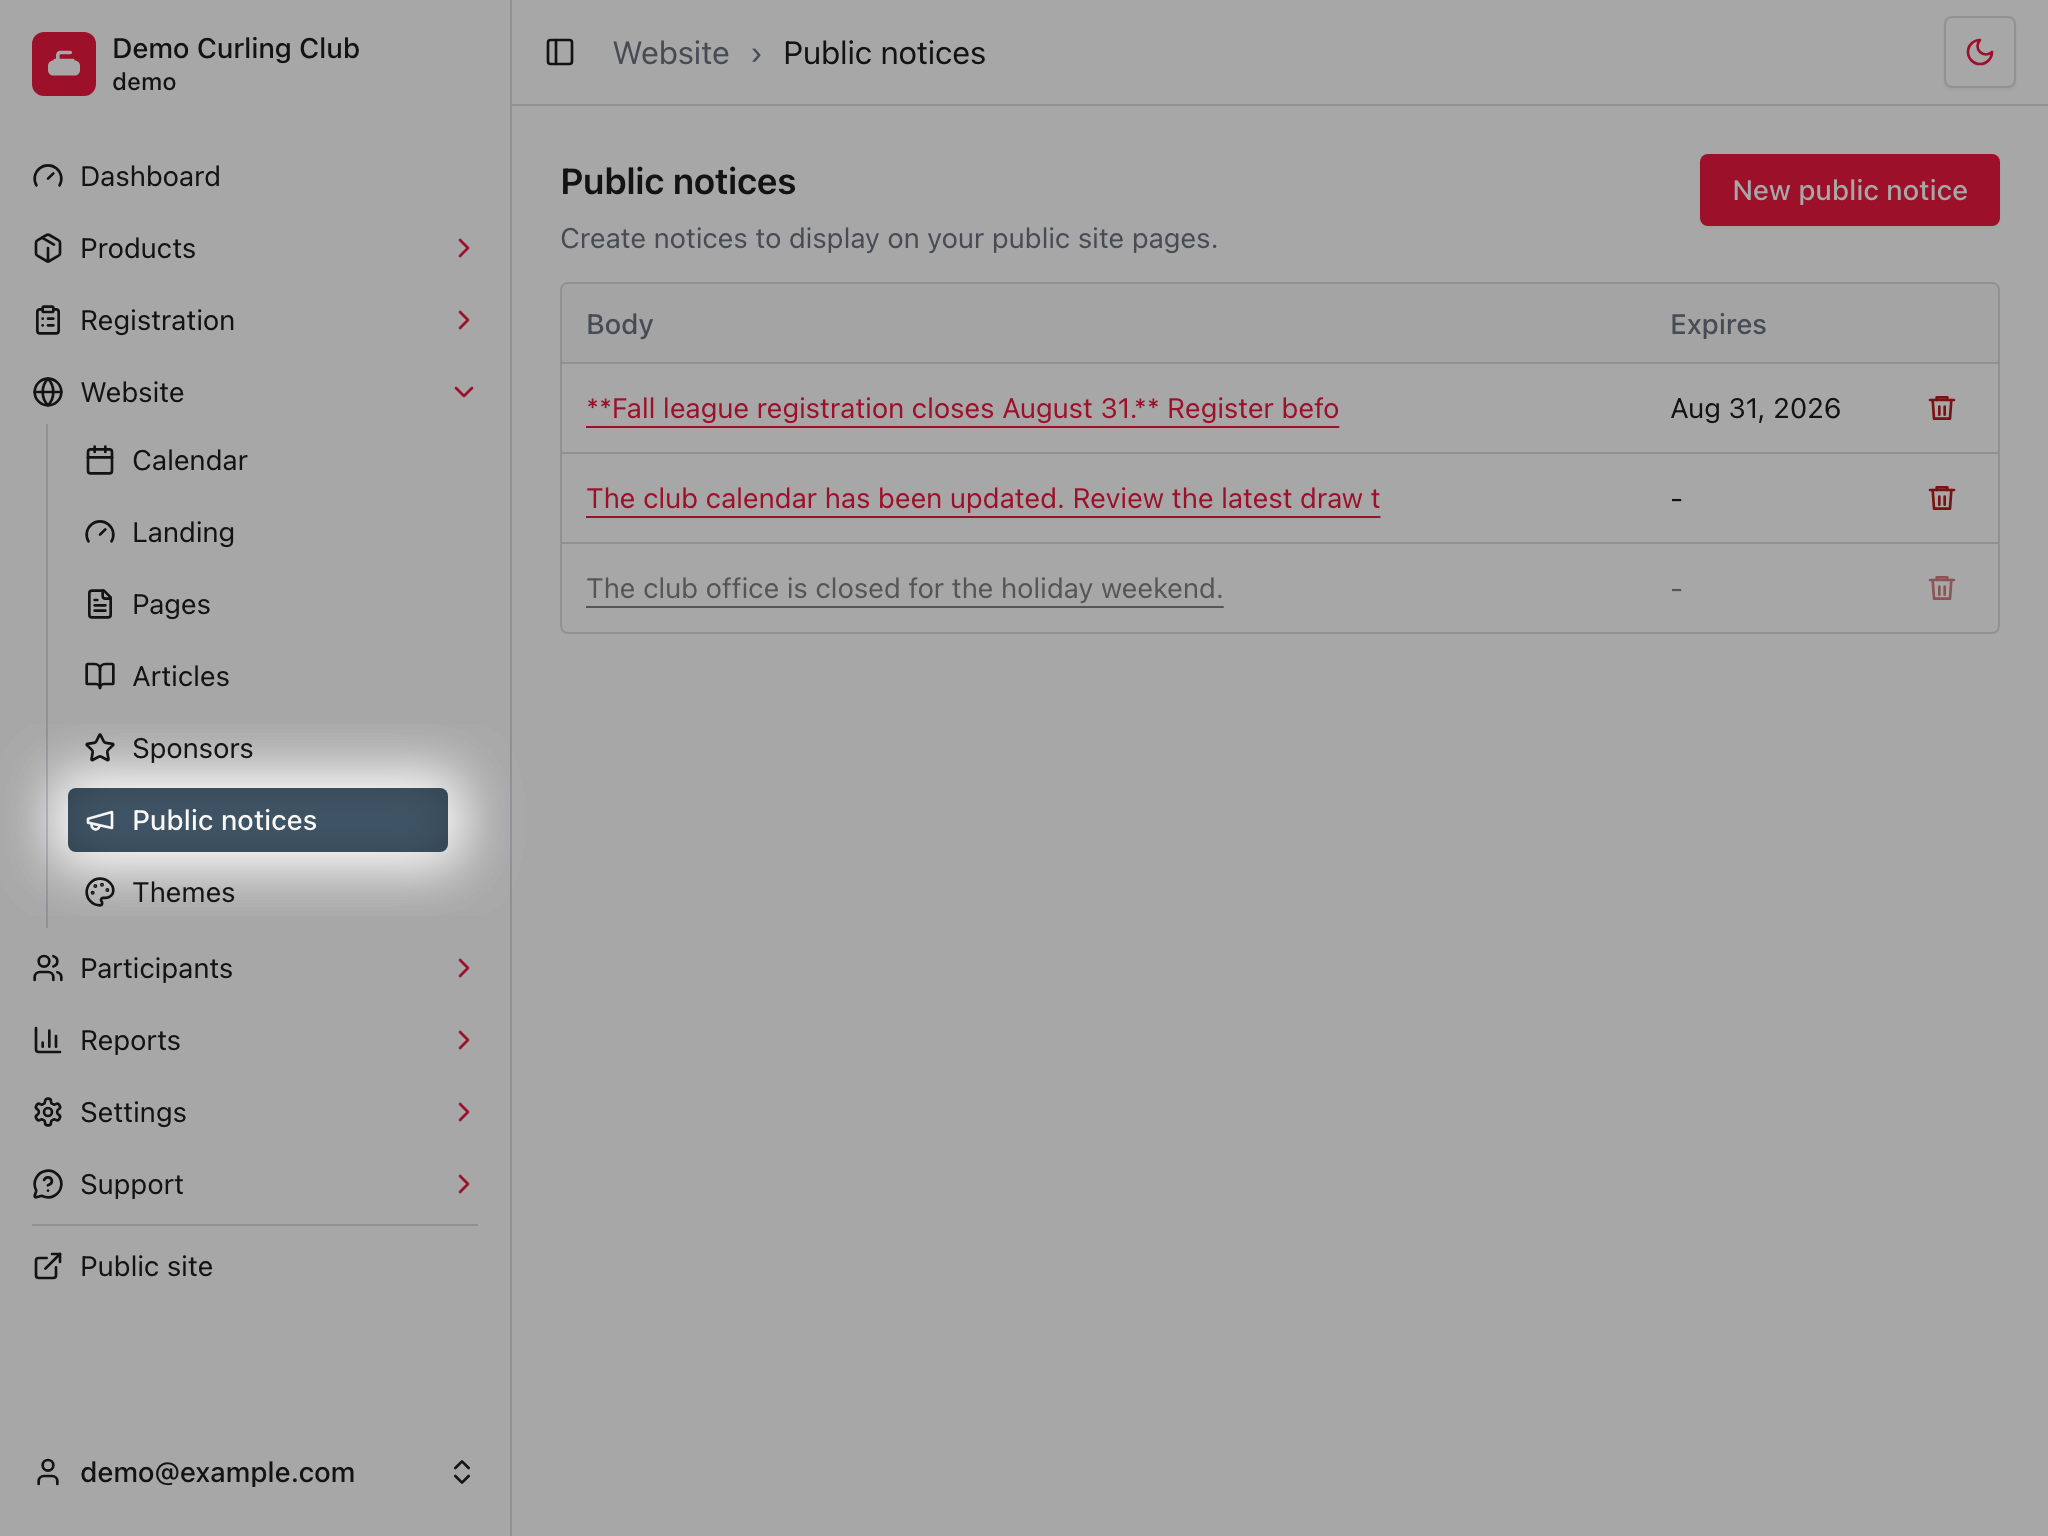Click the Aug 31, 2026 expiry cell
This screenshot has width=2048, height=1536.
click(x=1755, y=408)
